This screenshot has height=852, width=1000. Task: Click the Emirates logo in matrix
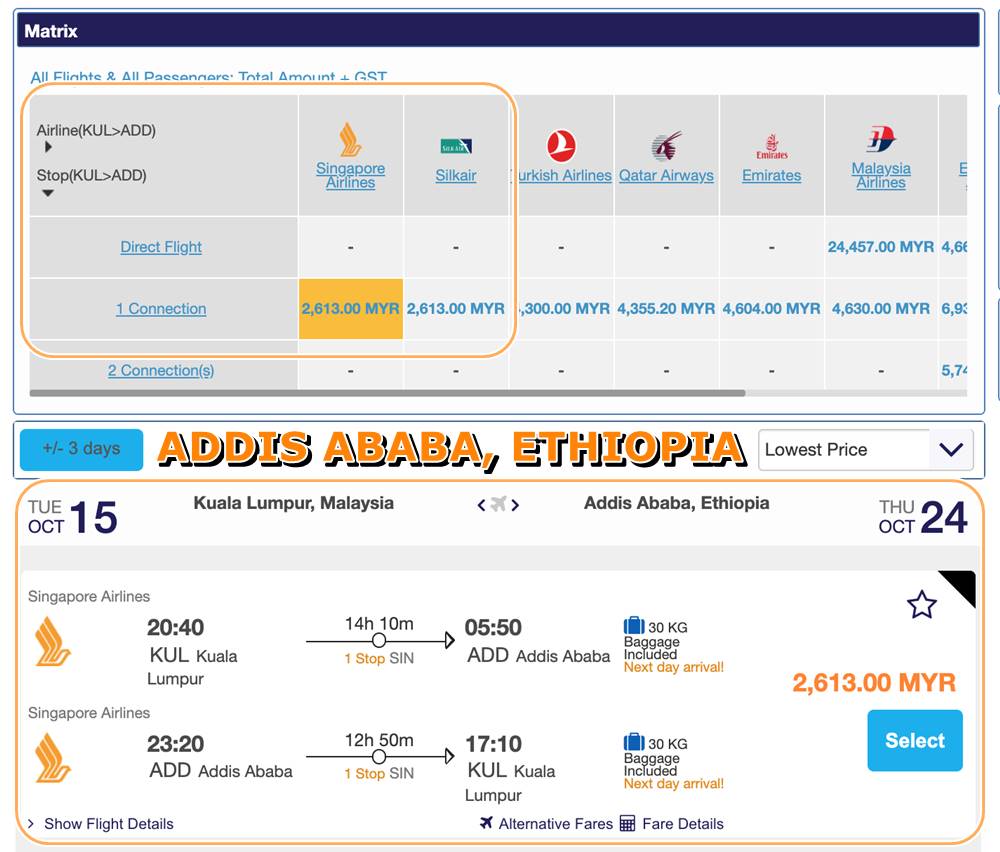[772, 147]
